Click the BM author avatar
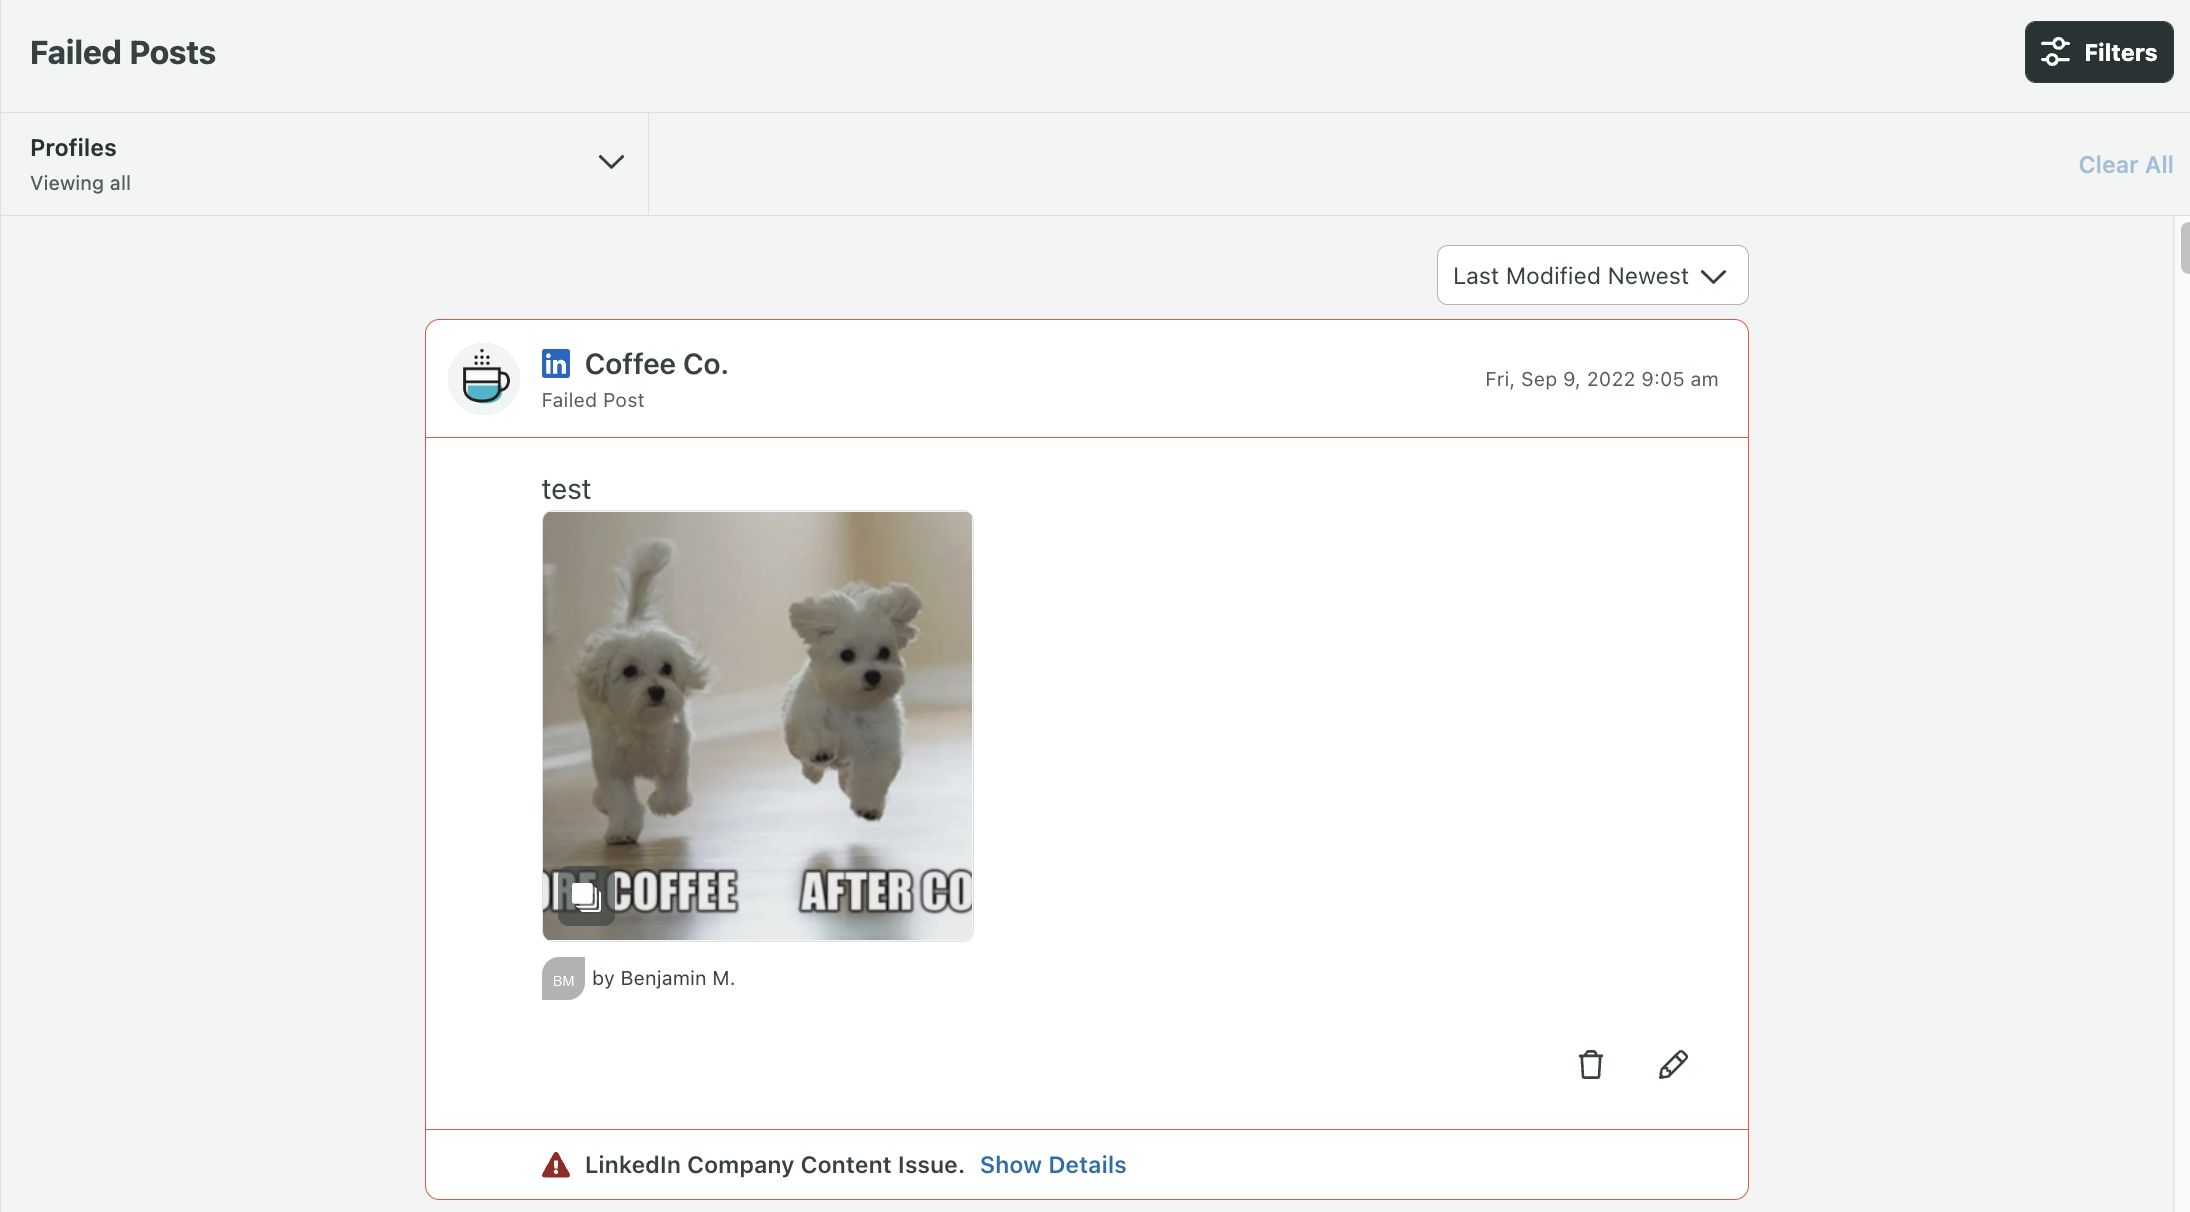Screen dimensions: 2190x1212 [563, 979]
